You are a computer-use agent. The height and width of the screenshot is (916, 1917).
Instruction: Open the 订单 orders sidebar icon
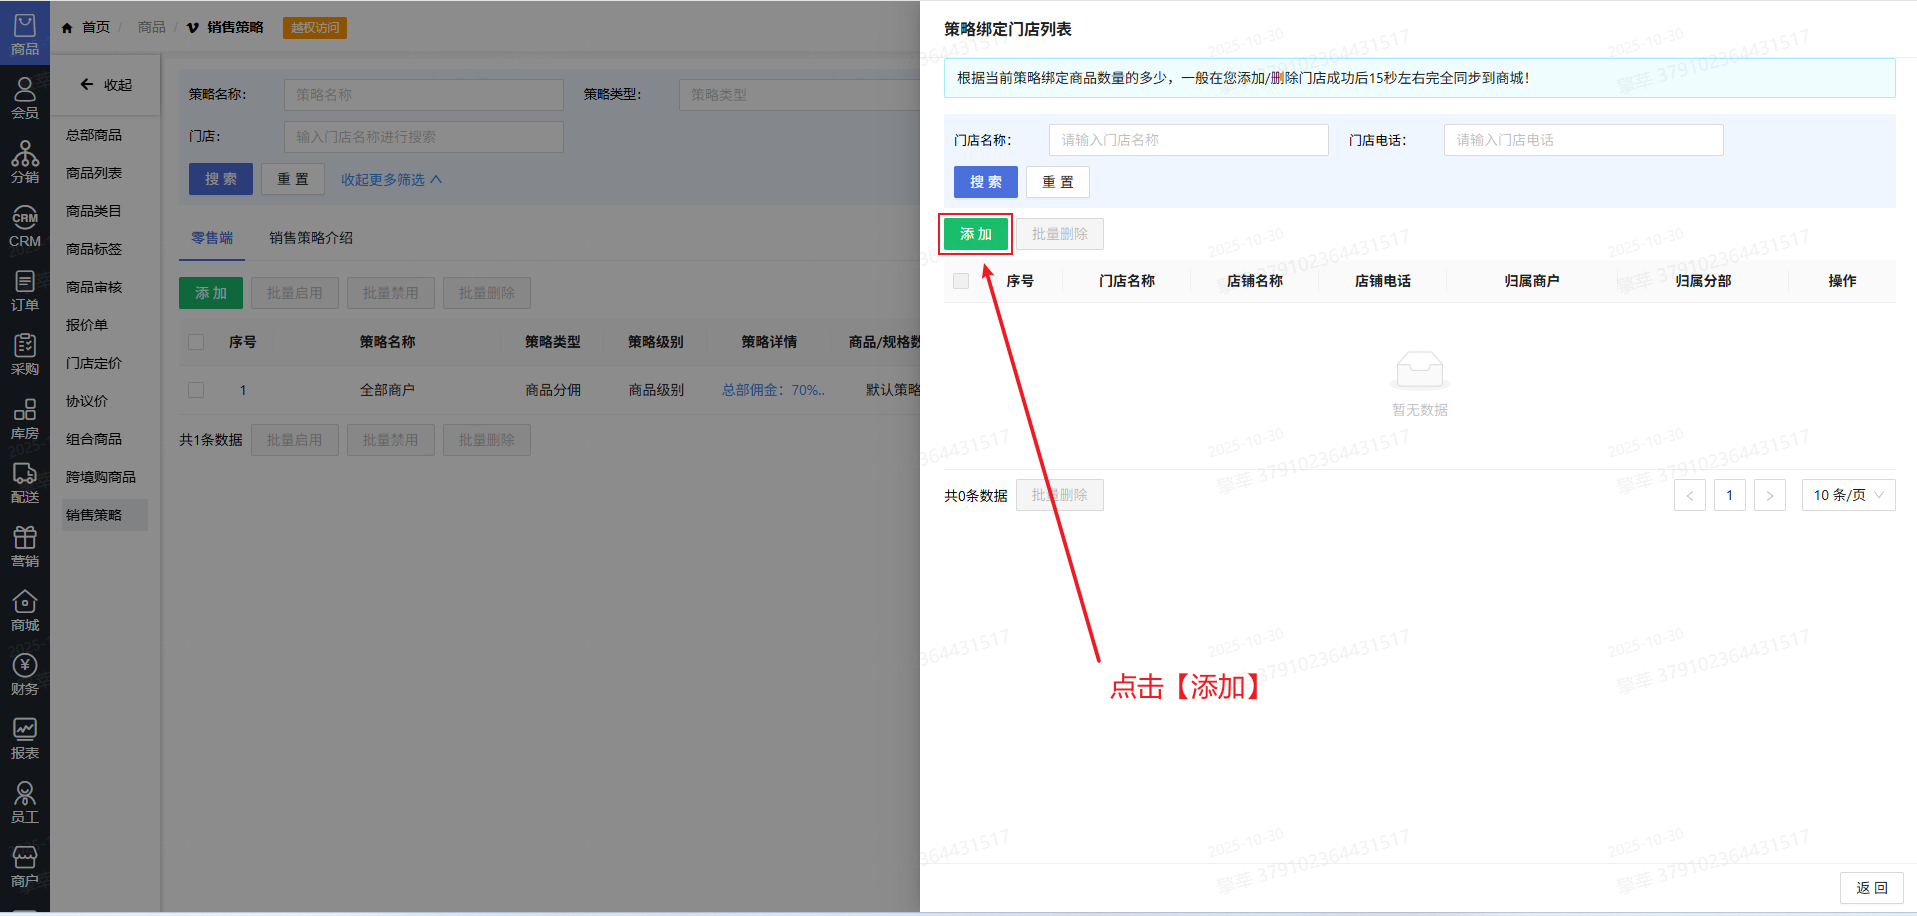click(24, 290)
